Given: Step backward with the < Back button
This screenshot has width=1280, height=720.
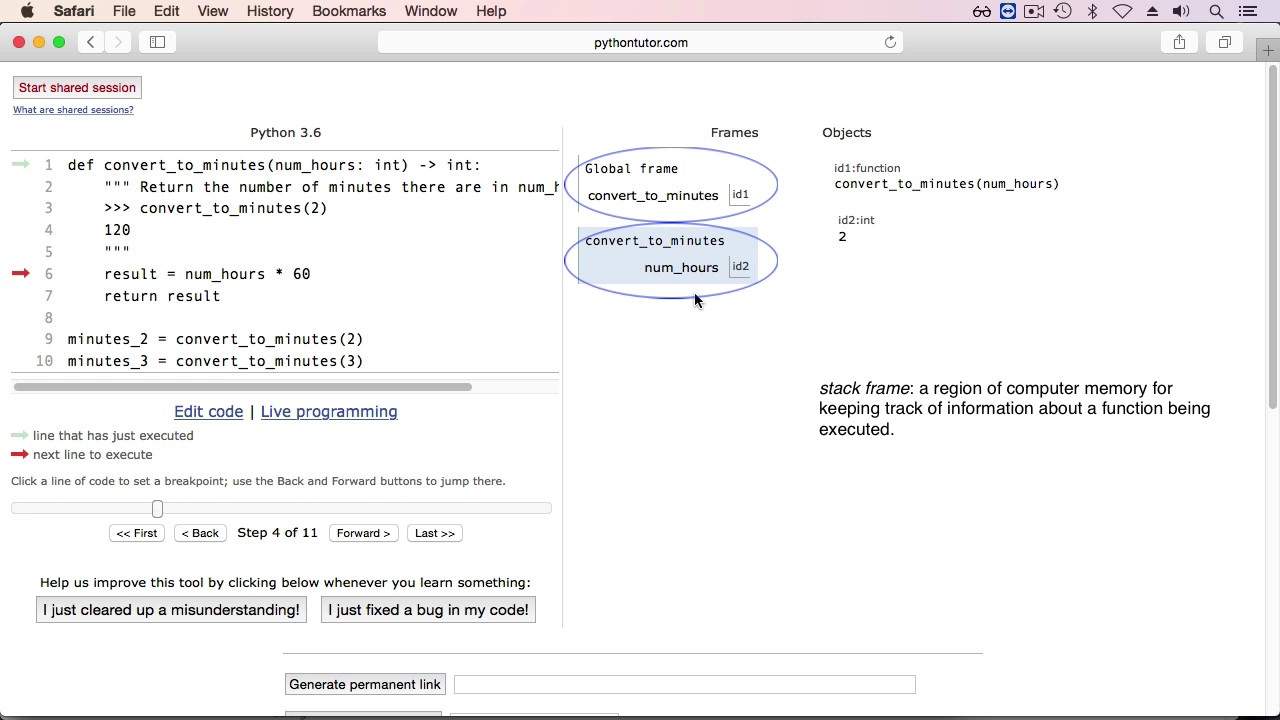Looking at the screenshot, I should 200,533.
